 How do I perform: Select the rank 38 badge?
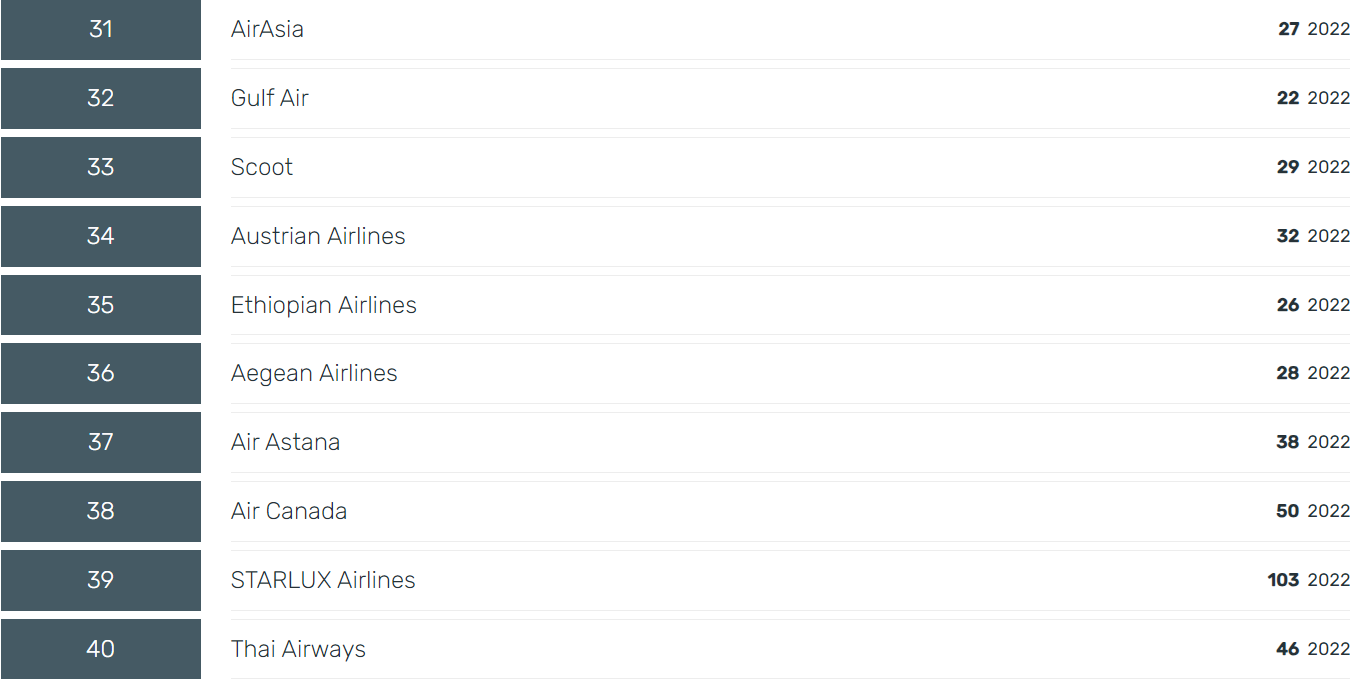(x=101, y=511)
